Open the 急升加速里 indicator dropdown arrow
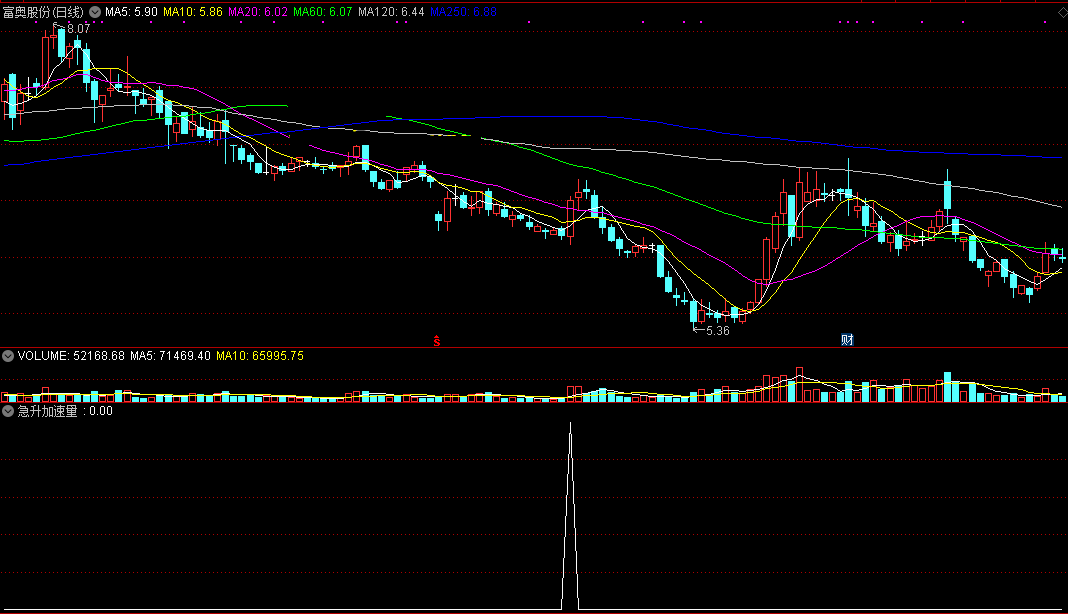The height and width of the screenshot is (614, 1068). coord(7,411)
